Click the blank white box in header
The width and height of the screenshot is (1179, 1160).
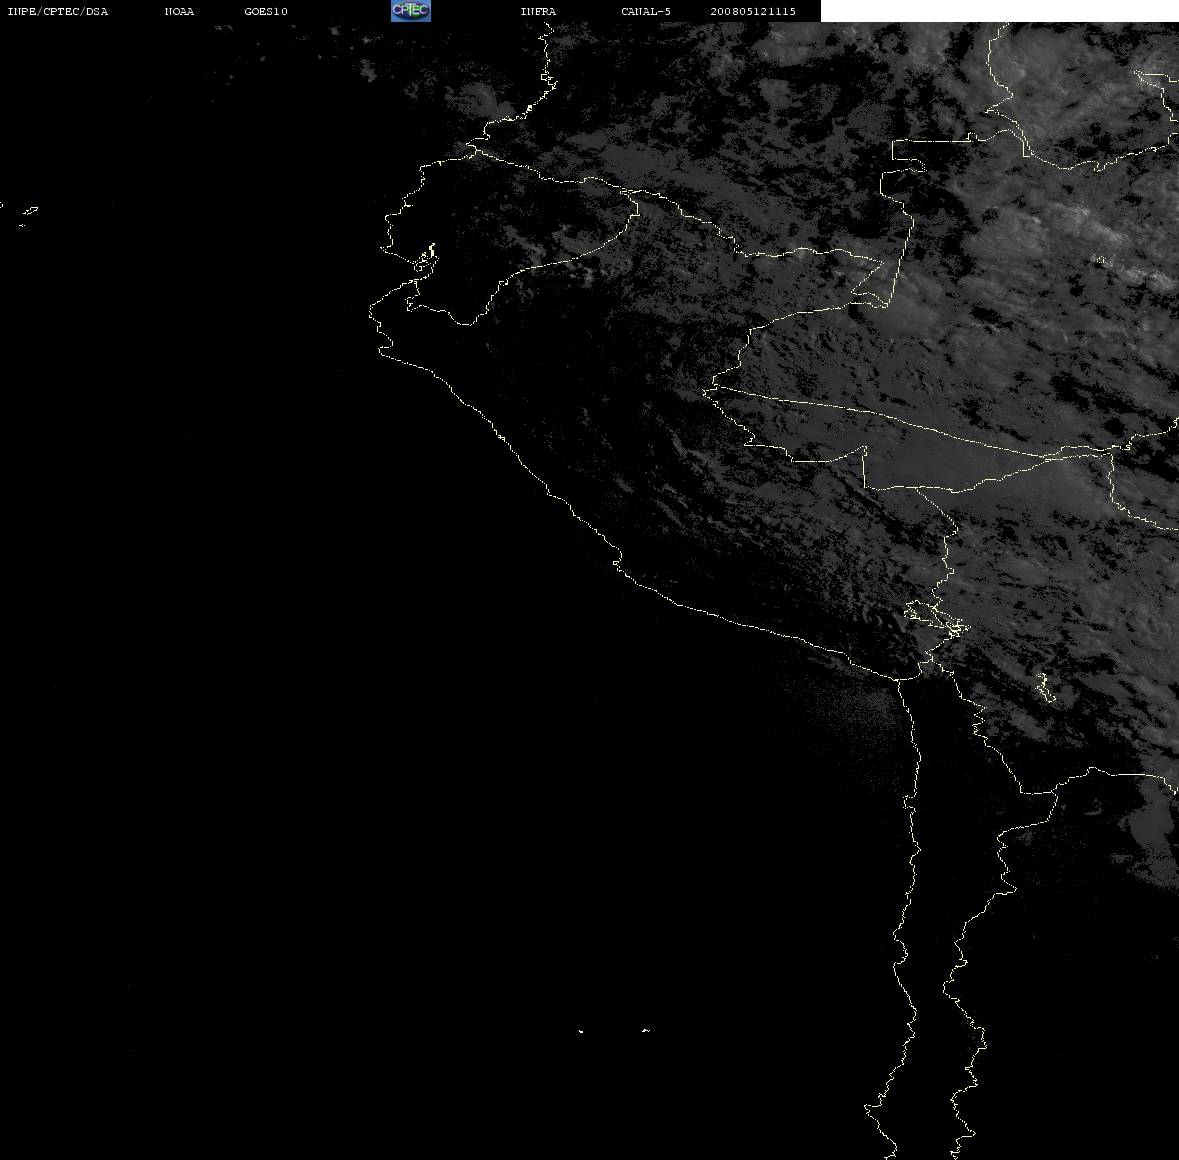(x=999, y=11)
